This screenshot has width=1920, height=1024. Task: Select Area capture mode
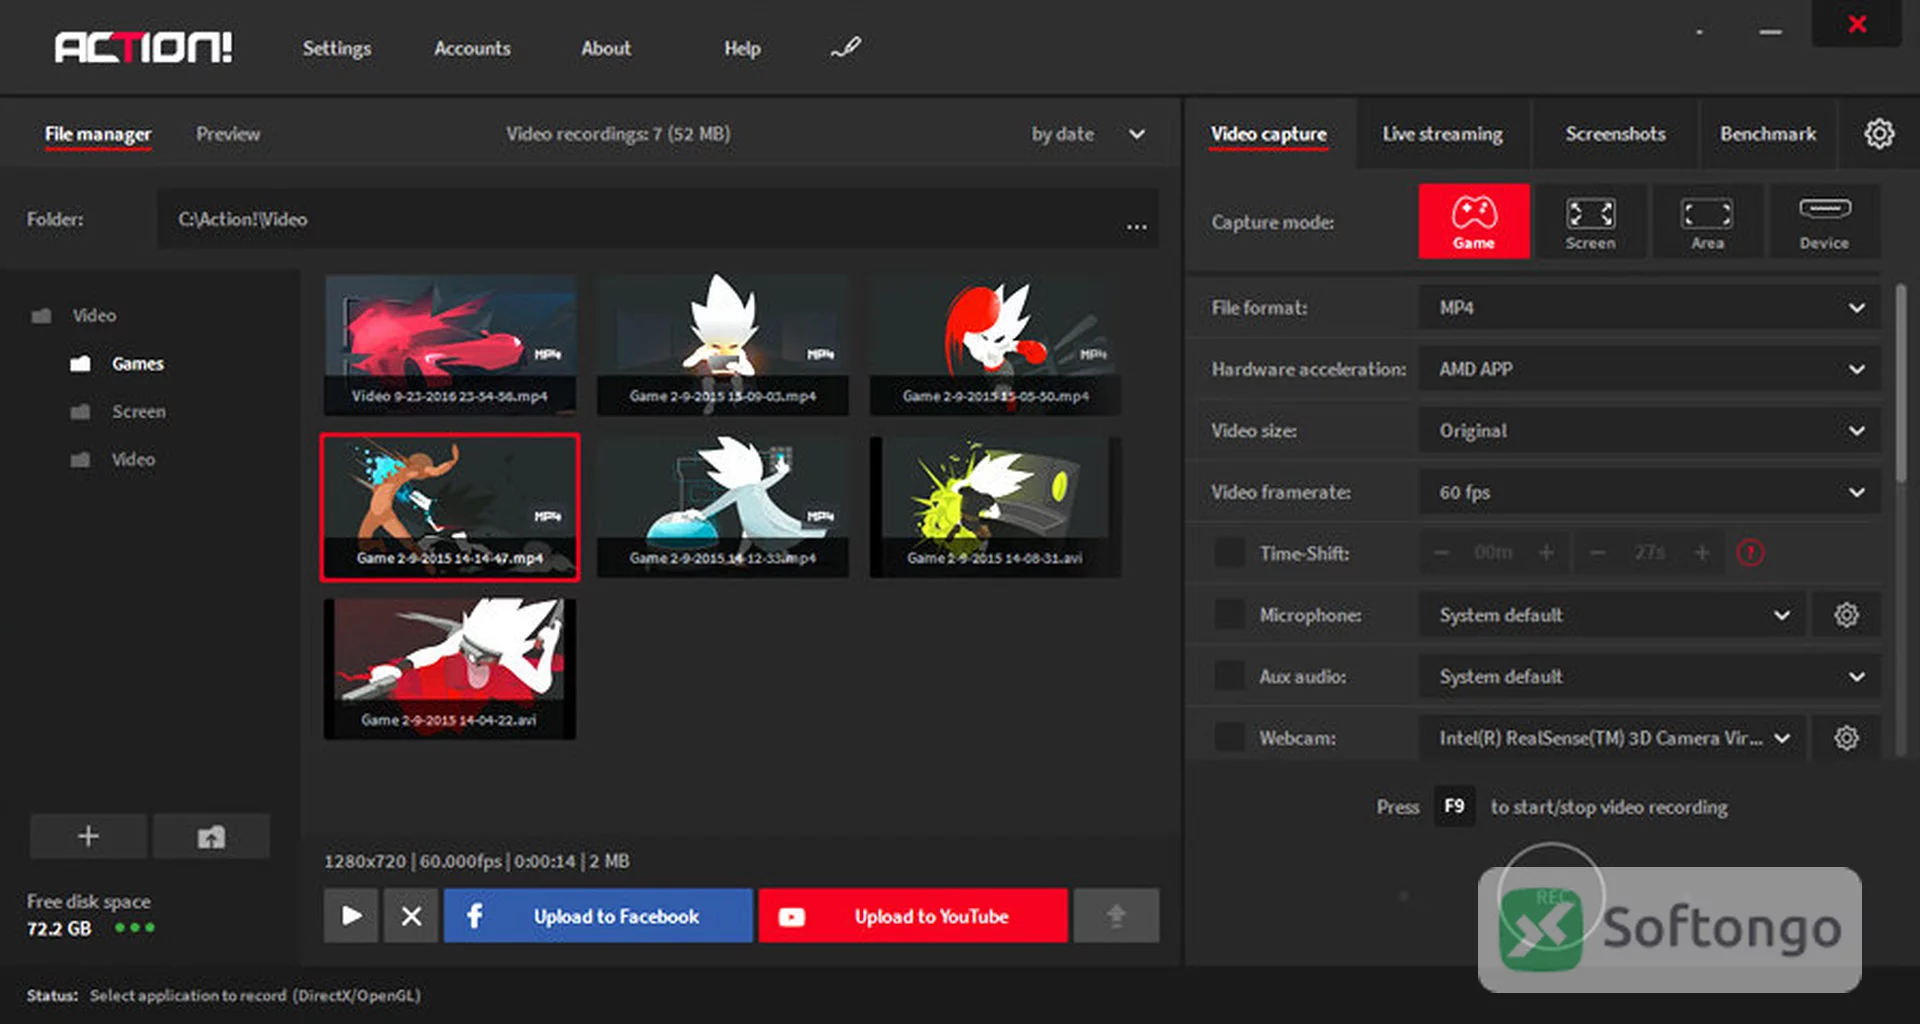[1707, 221]
